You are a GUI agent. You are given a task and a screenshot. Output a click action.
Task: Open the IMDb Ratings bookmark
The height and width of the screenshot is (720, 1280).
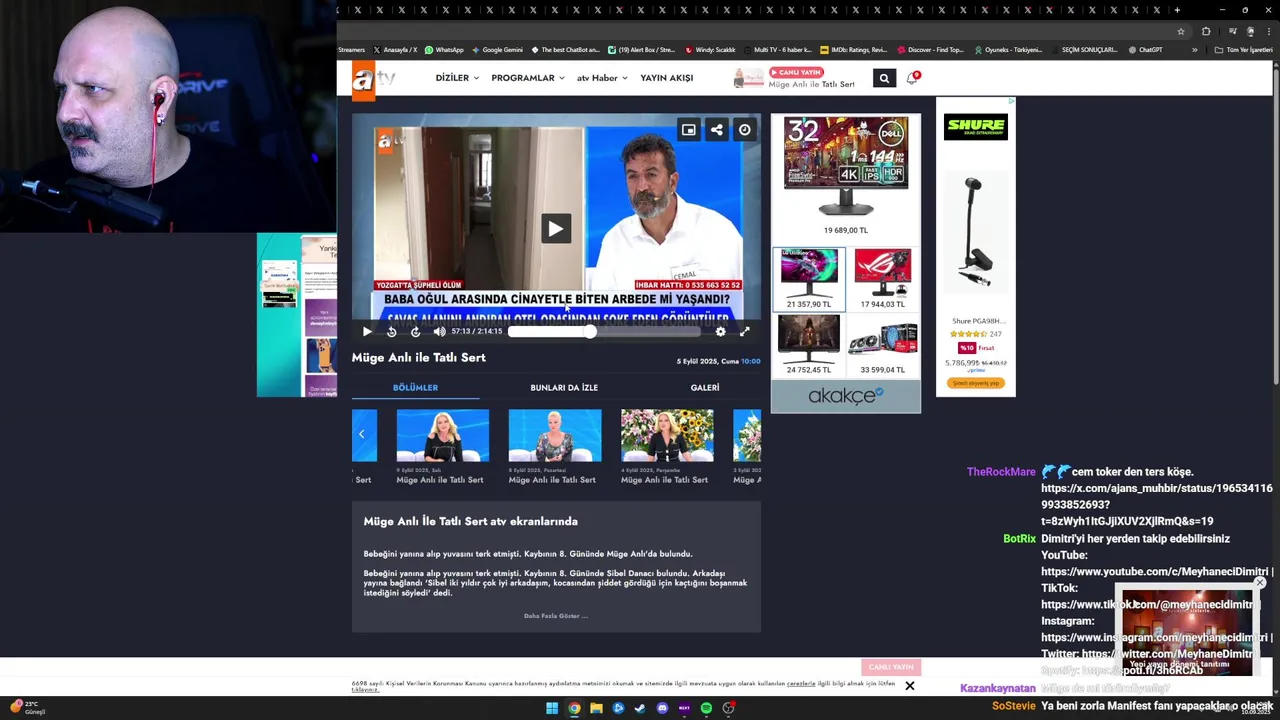pos(853,50)
